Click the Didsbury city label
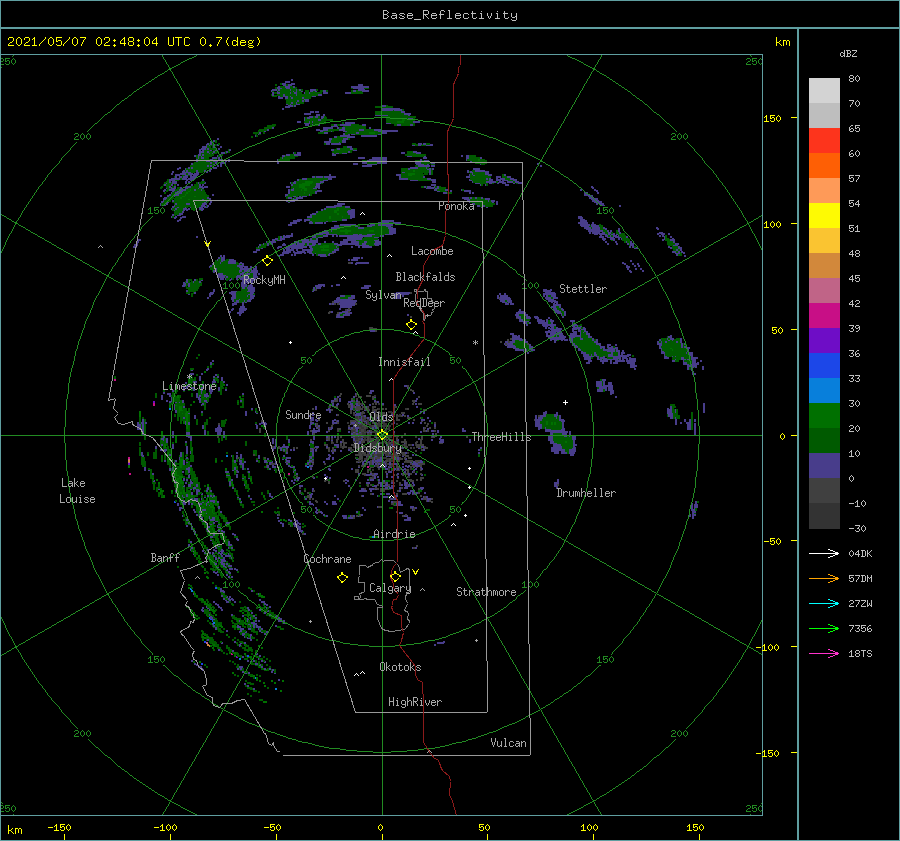The height and width of the screenshot is (841, 900). pos(377,448)
